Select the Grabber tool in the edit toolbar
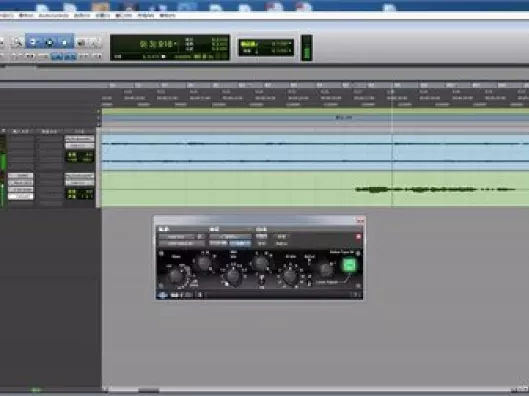Screen dimensions: 529x396 [x=65, y=42]
